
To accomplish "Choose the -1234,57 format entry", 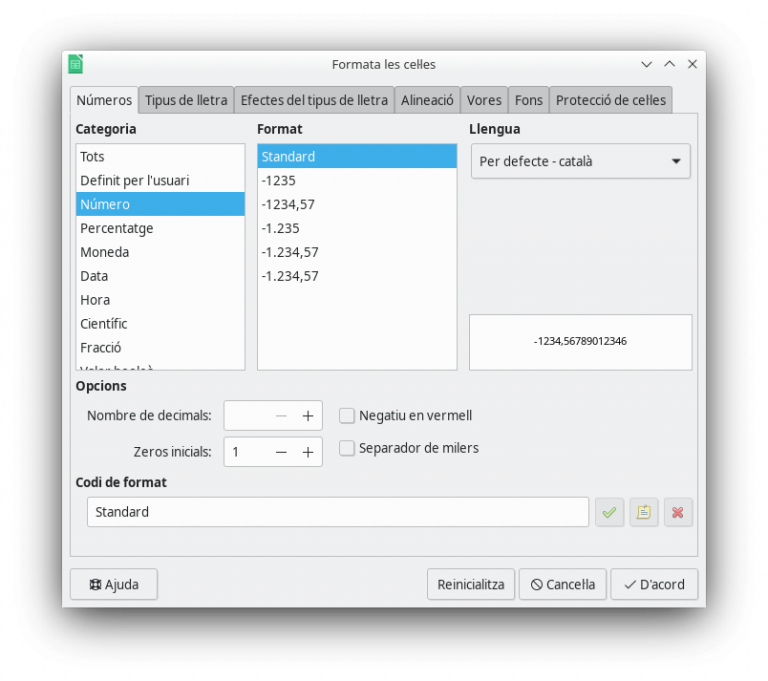I will pyautogui.click(x=288, y=204).
